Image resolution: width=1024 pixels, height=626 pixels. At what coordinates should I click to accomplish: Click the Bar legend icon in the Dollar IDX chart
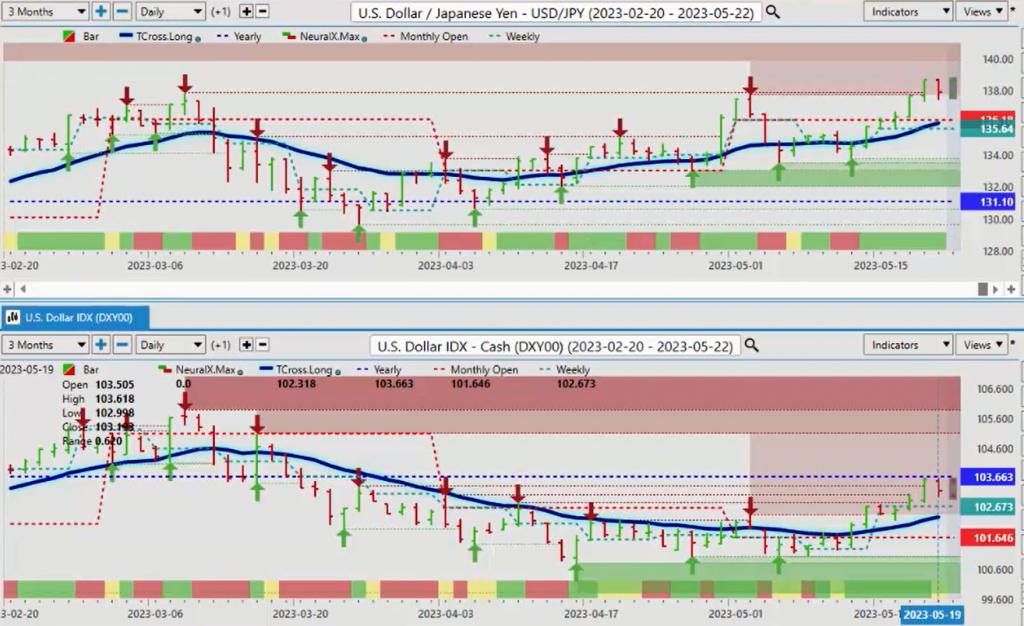69,369
